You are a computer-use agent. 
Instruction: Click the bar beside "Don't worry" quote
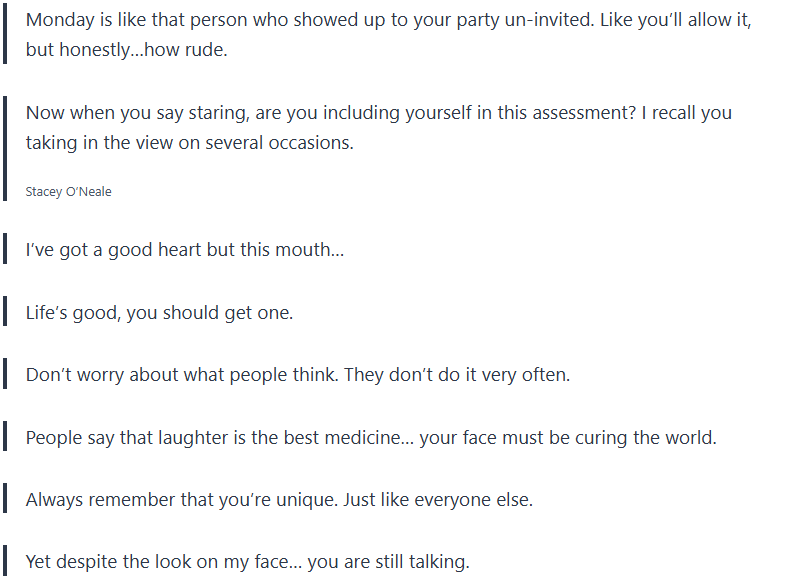tap(5, 375)
